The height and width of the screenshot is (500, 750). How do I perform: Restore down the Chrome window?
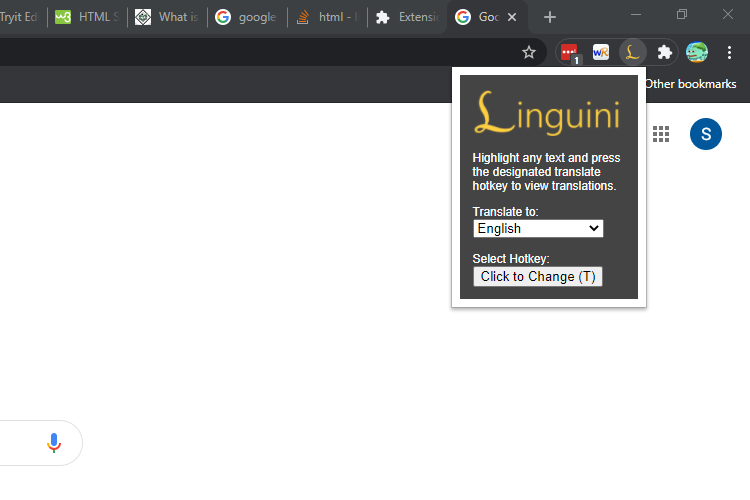tap(682, 15)
